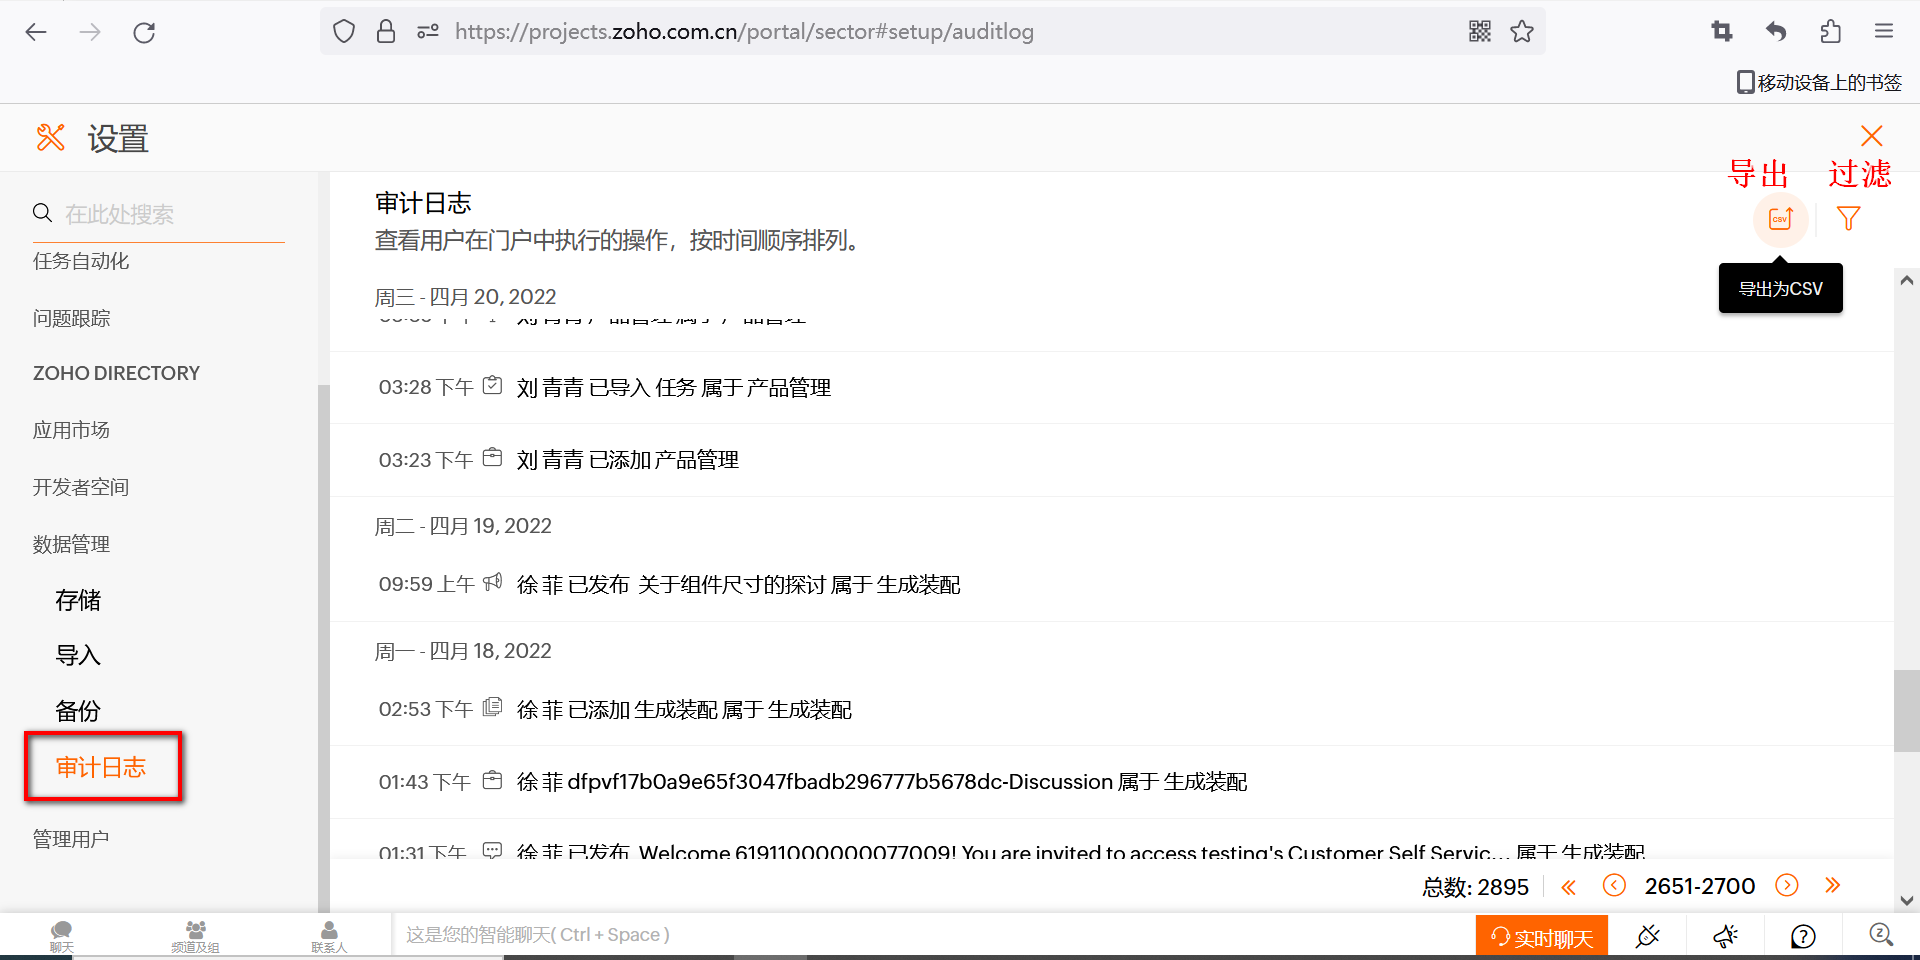This screenshot has height=960, width=1920.
Task: Jump to the first page of logs
Action: click(x=1568, y=886)
